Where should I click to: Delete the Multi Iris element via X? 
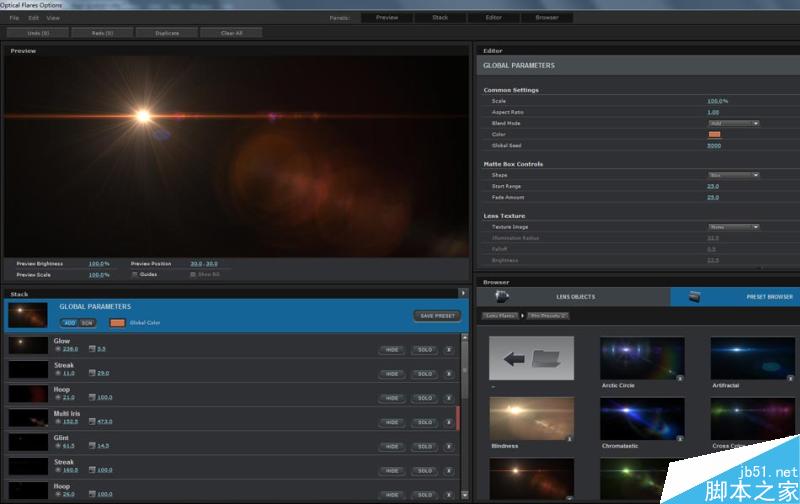tap(449, 422)
